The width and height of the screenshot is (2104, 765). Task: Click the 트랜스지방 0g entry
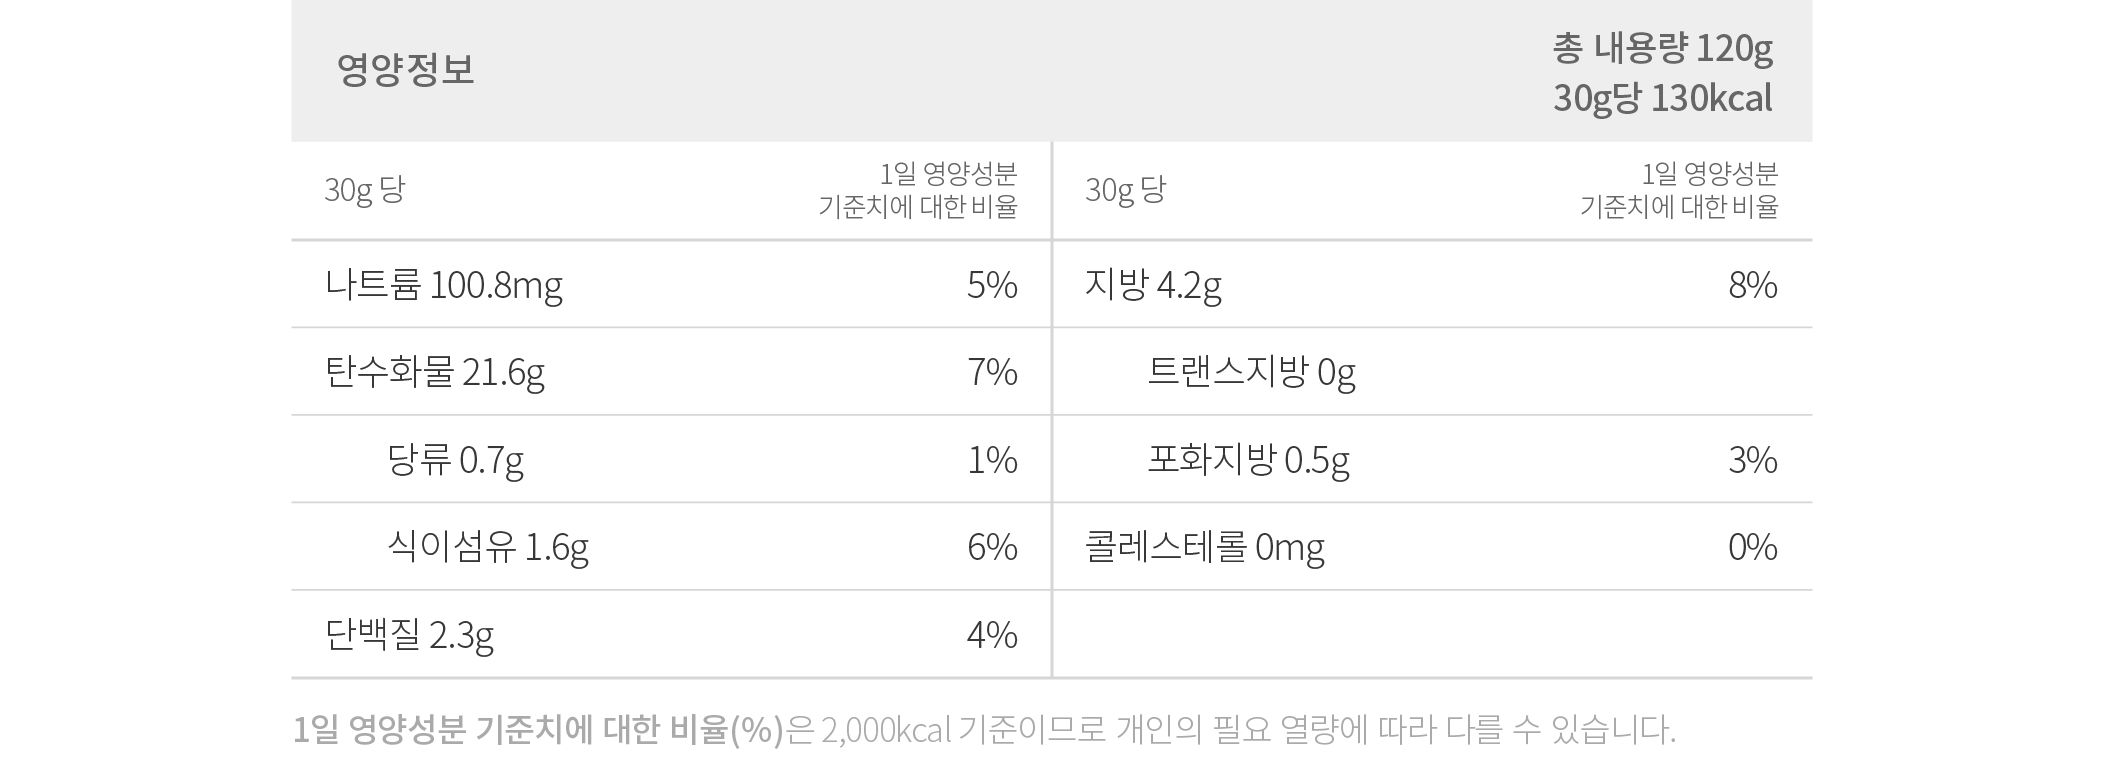[1251, 373]
